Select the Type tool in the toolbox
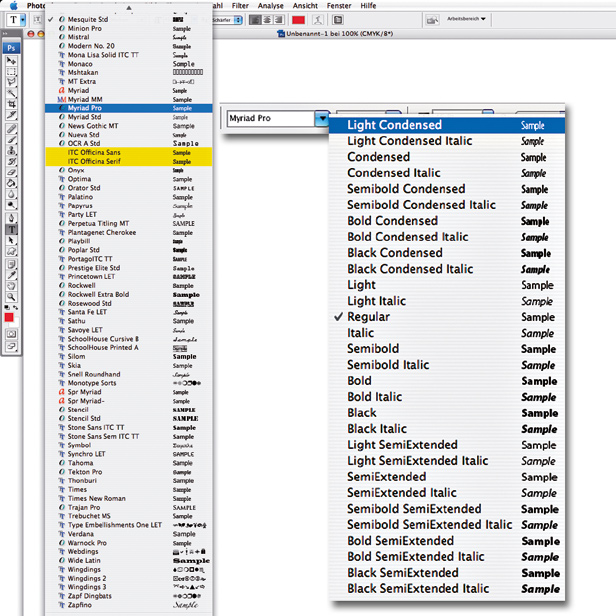The width and height of the screenshot is (616, 616). (x=11, y=227)
